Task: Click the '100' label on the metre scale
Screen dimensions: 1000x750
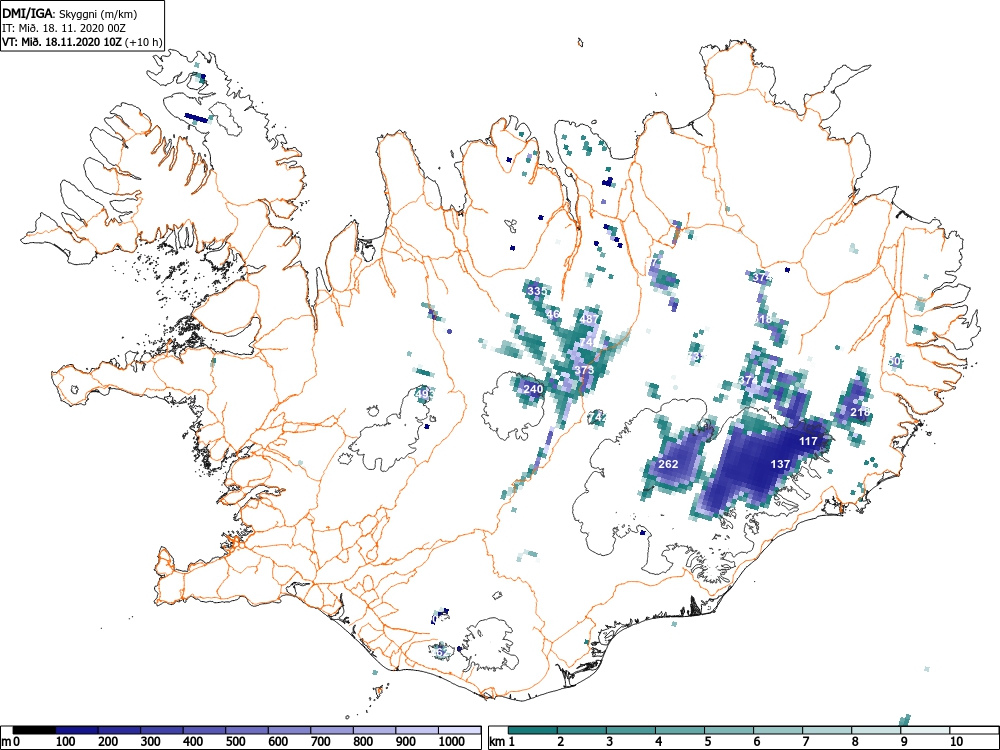Action: pos(66,742)
